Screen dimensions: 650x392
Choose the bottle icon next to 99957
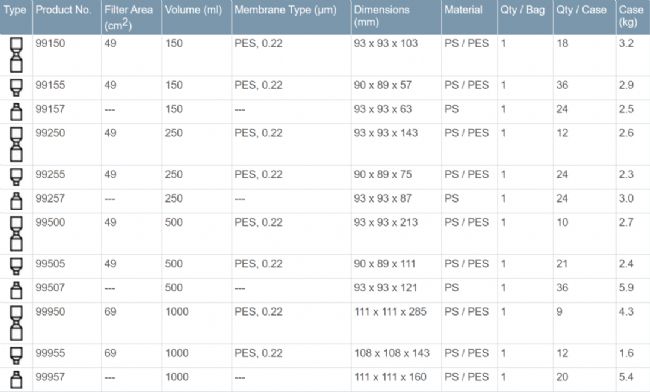click(x=16, y=380)
